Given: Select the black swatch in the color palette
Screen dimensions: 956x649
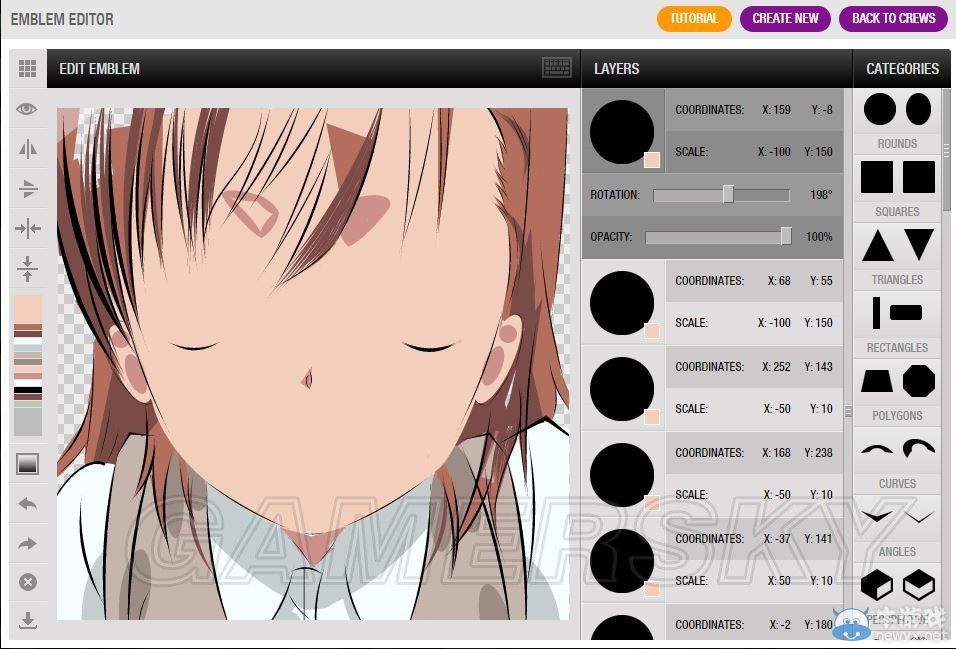Looking at the screenshot, I should [x=27, y=389].
